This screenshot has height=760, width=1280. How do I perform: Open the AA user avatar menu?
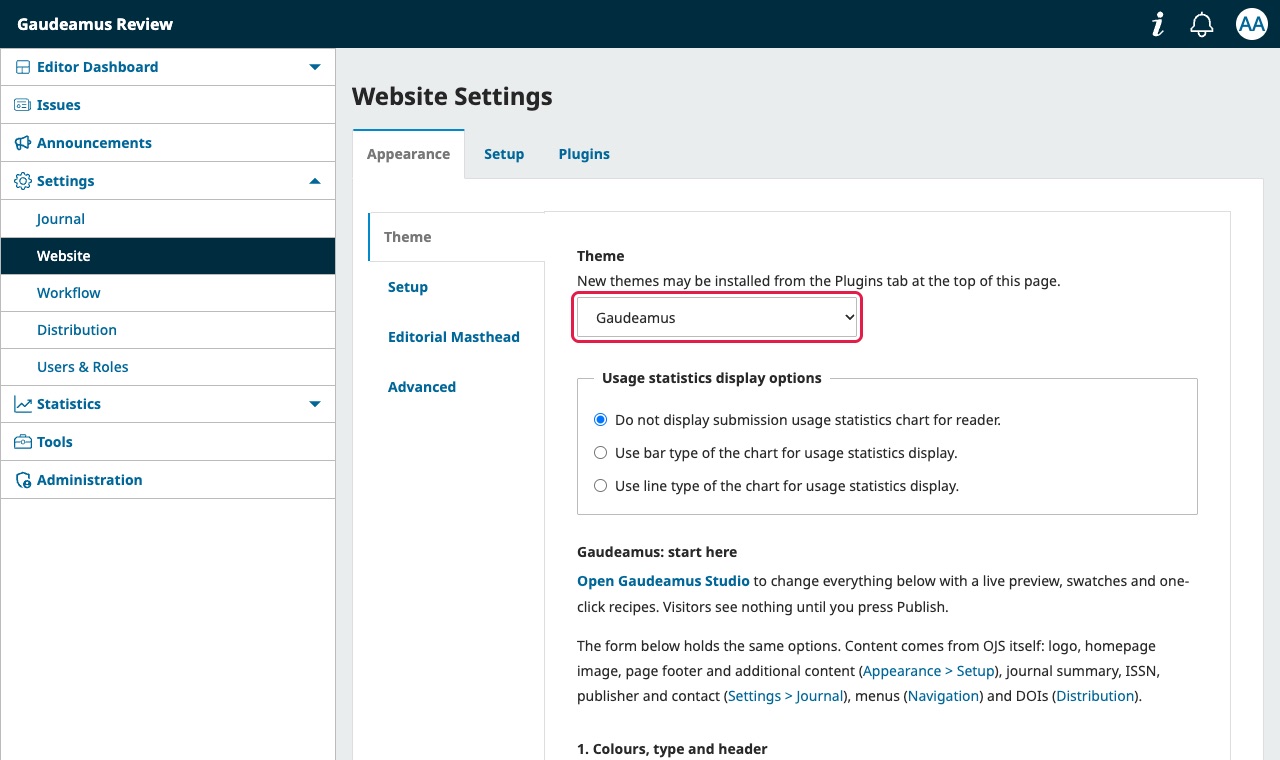click(x=1251, y=24)
